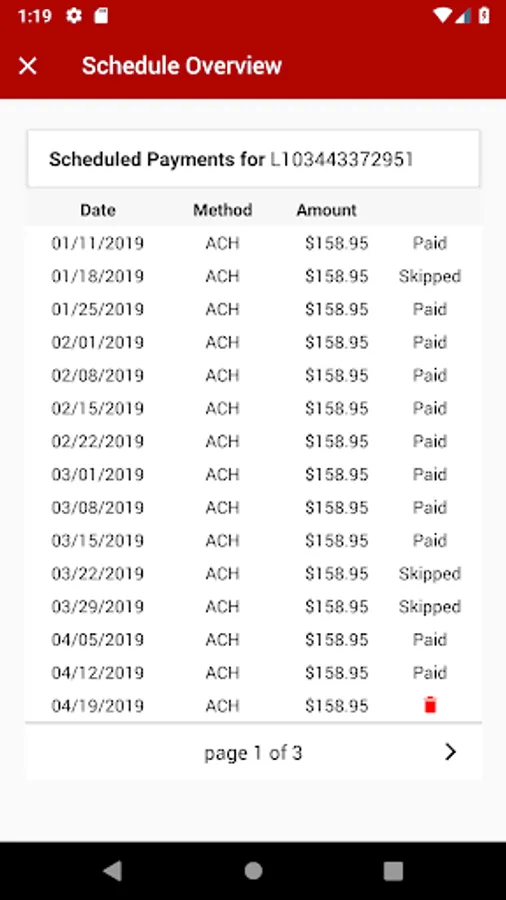Tap the settings gear in status bar
This screenshot has height=900, width=506.
(74, 15)
